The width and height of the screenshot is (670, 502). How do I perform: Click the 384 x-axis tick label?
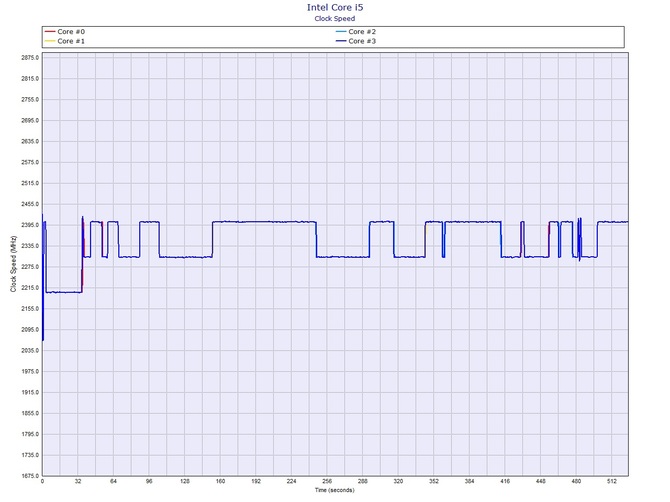[x=469, y=481]
